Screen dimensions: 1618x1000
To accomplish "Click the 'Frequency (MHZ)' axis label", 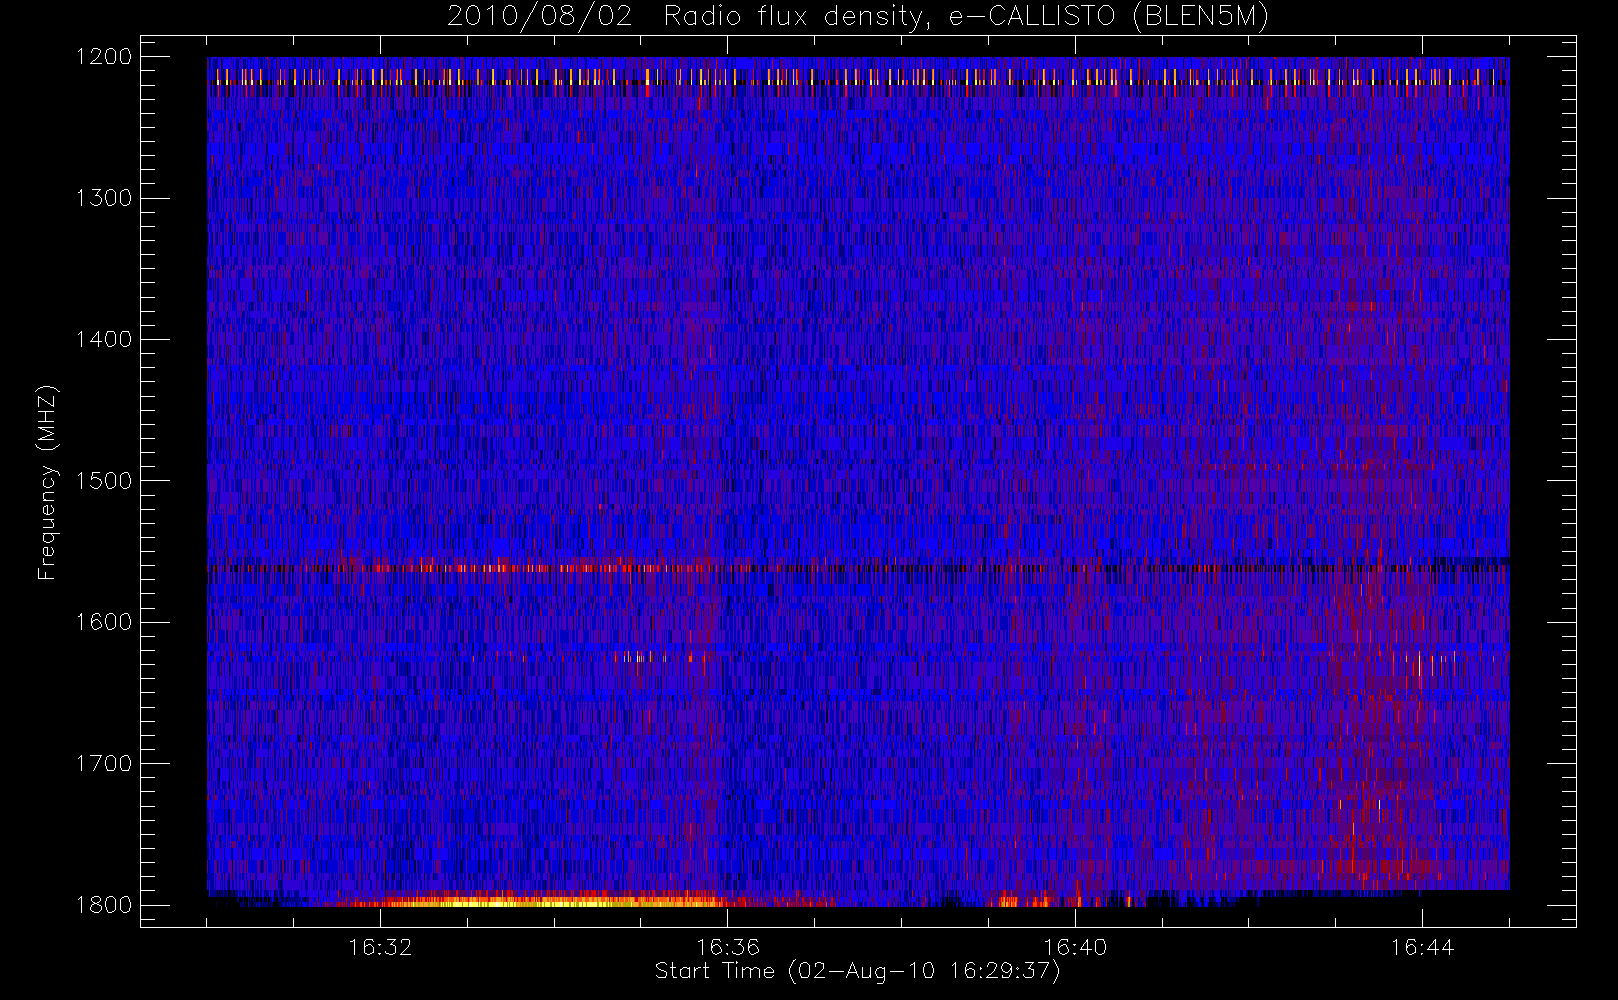I will [x=47, y=482].
